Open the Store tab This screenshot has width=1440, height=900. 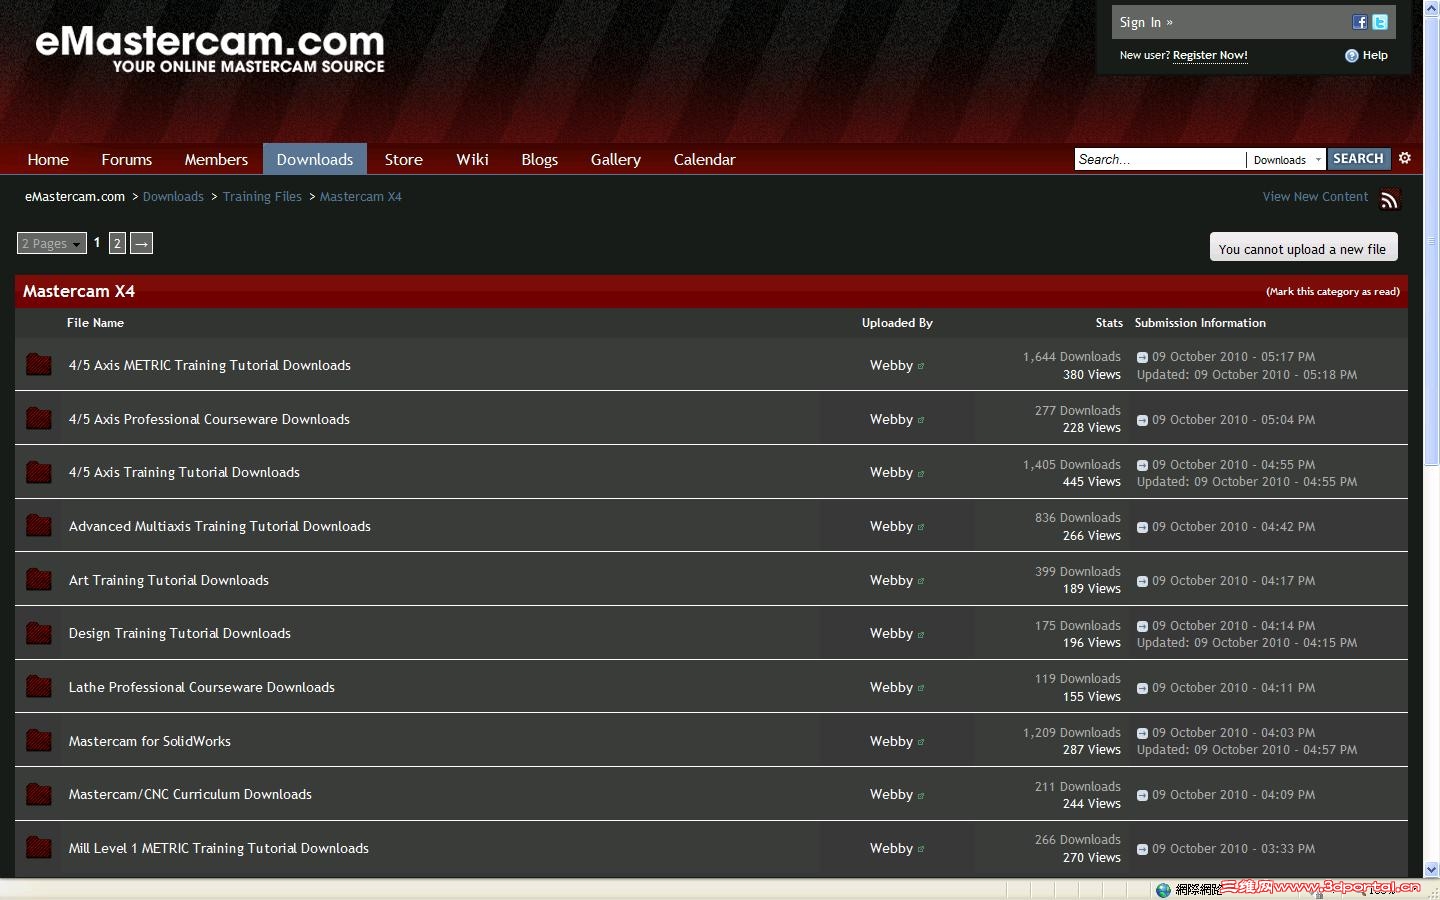pyautogui.click(x=404, y=159)
